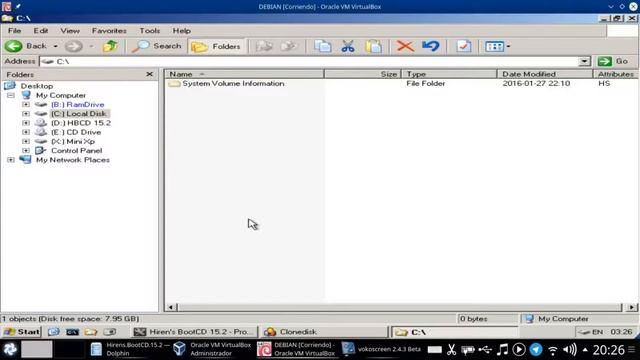
Task: Open the Address bar dropdown list
Action: pos(584,61)
